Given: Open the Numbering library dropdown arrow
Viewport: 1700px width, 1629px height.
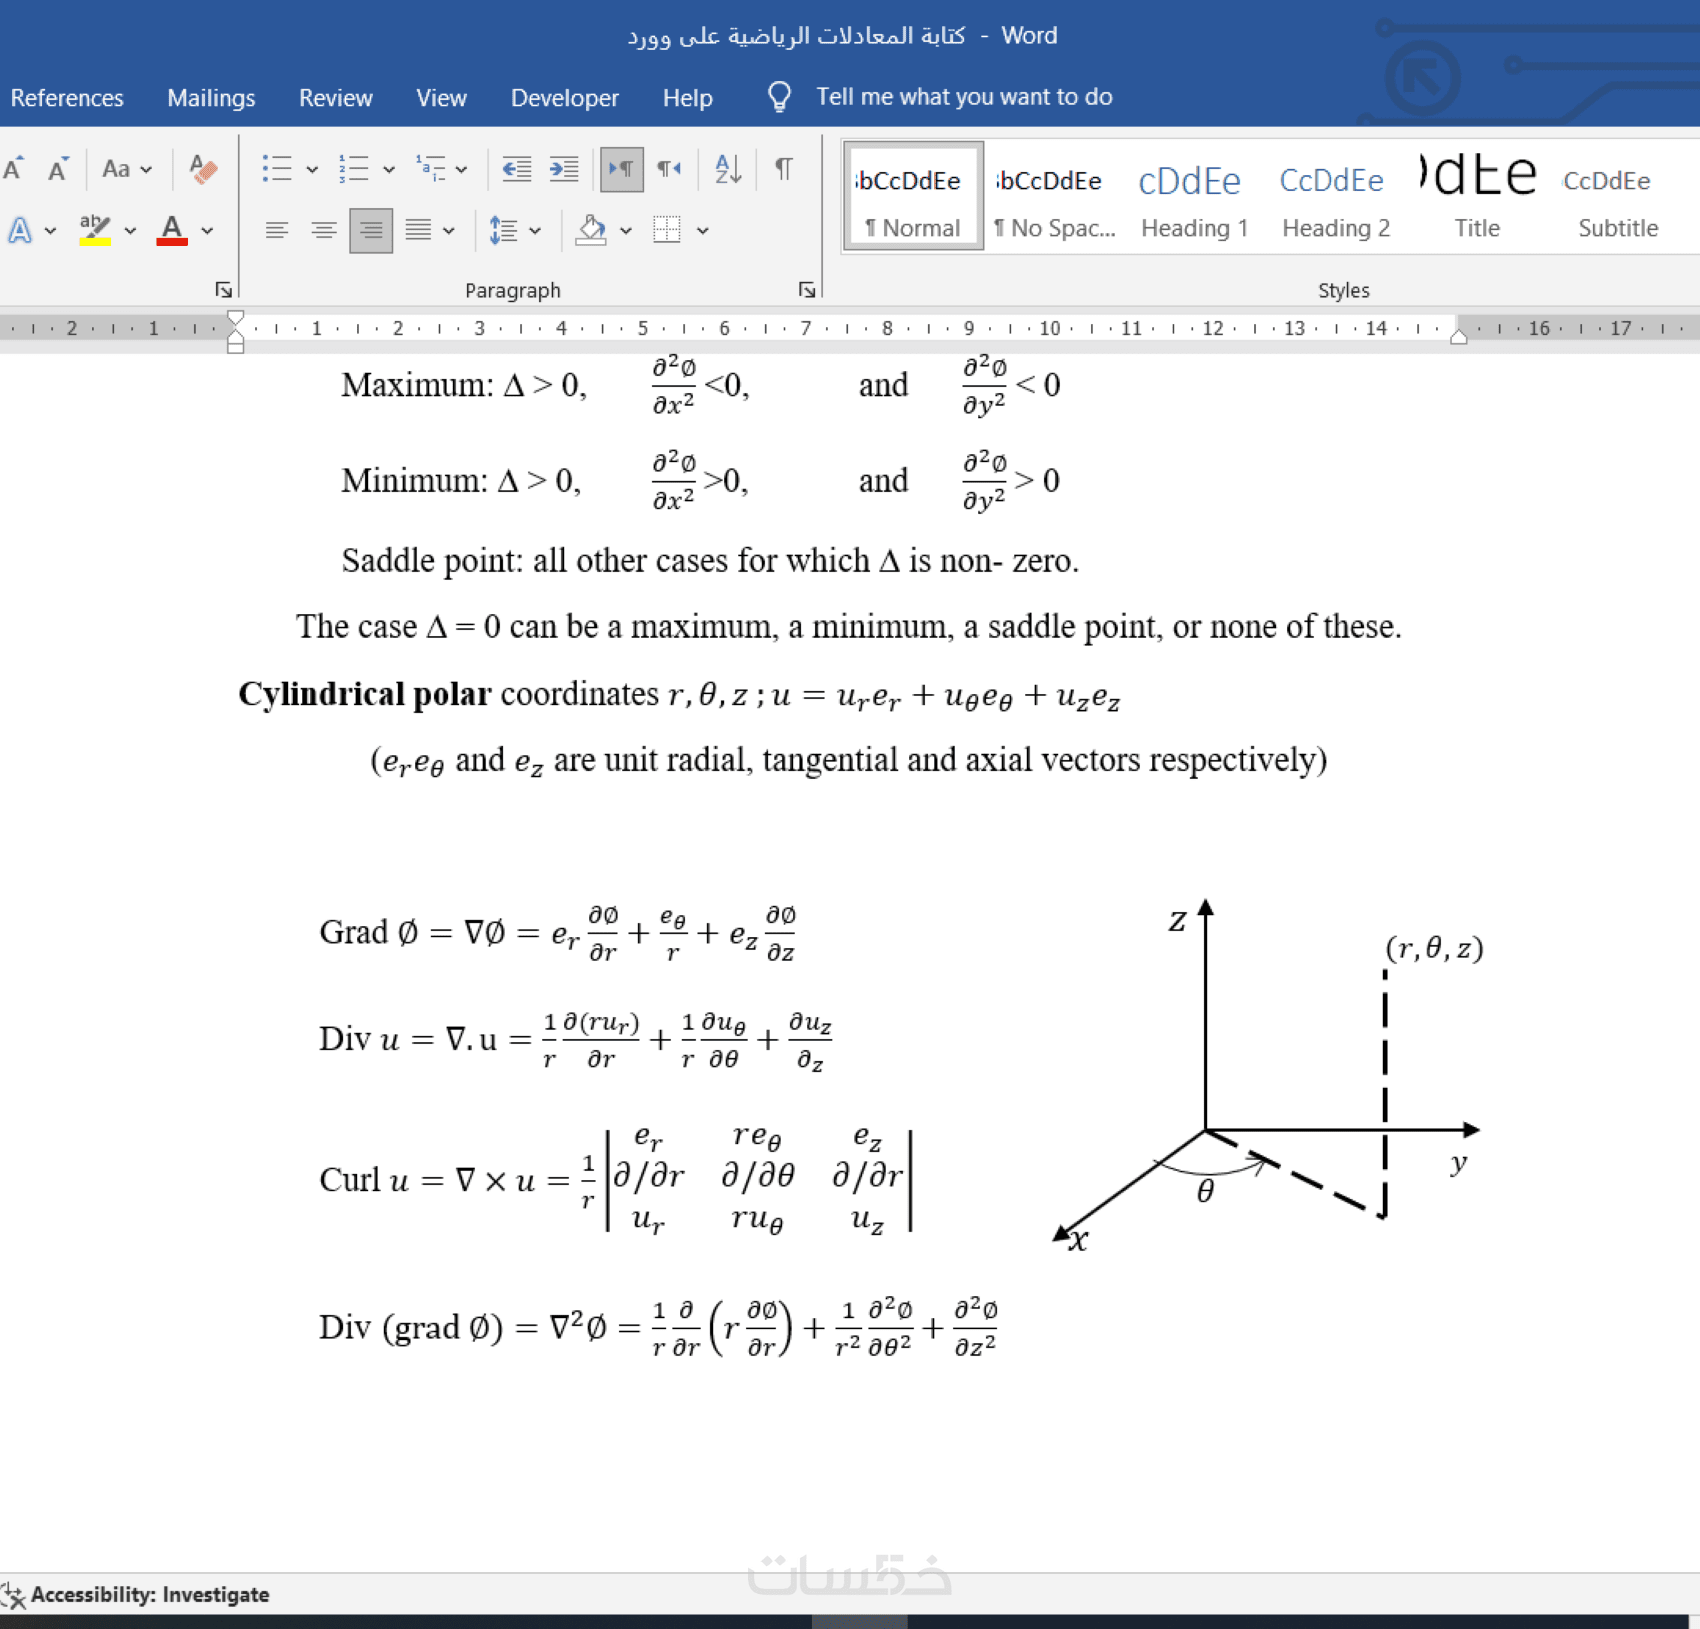Looking at the screenshot, I should [x=389, y=170].
